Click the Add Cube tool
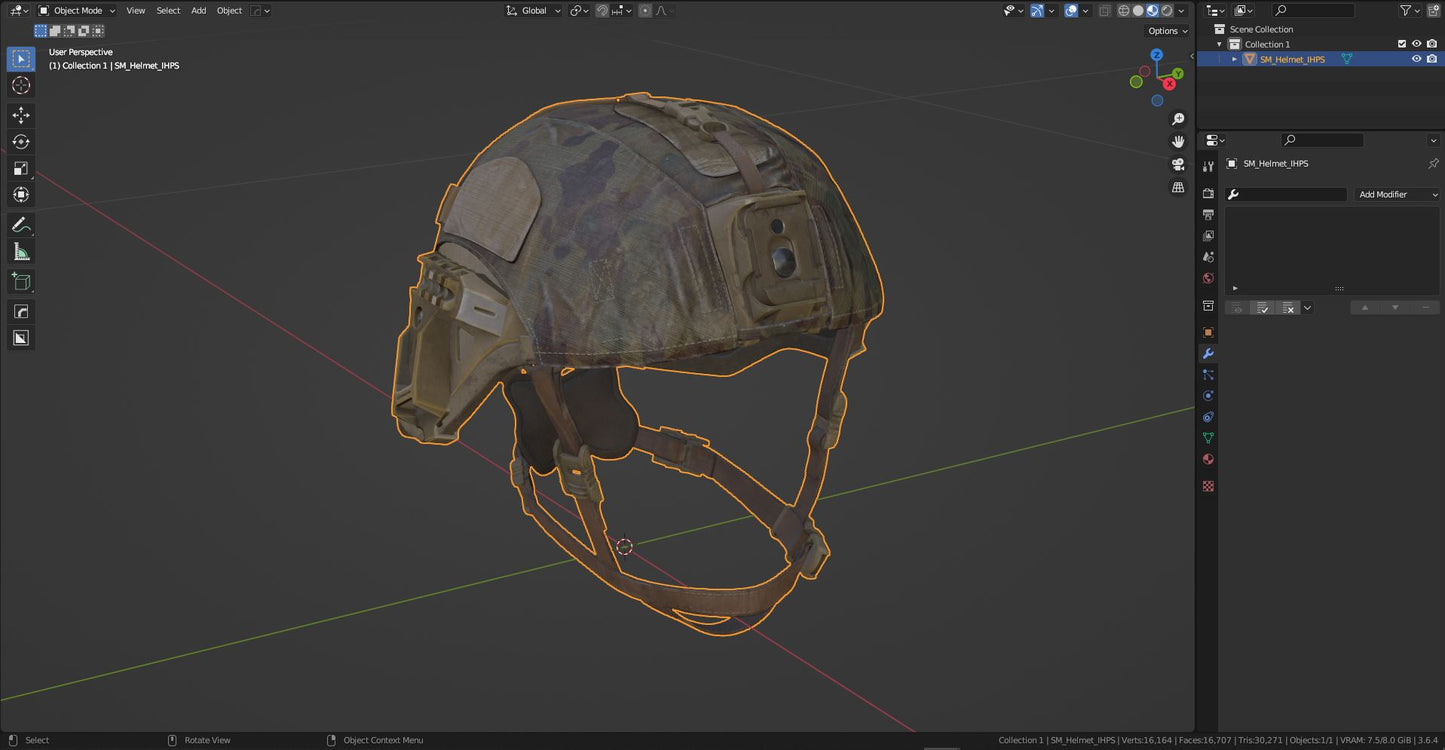 click(x=21, y=282)
